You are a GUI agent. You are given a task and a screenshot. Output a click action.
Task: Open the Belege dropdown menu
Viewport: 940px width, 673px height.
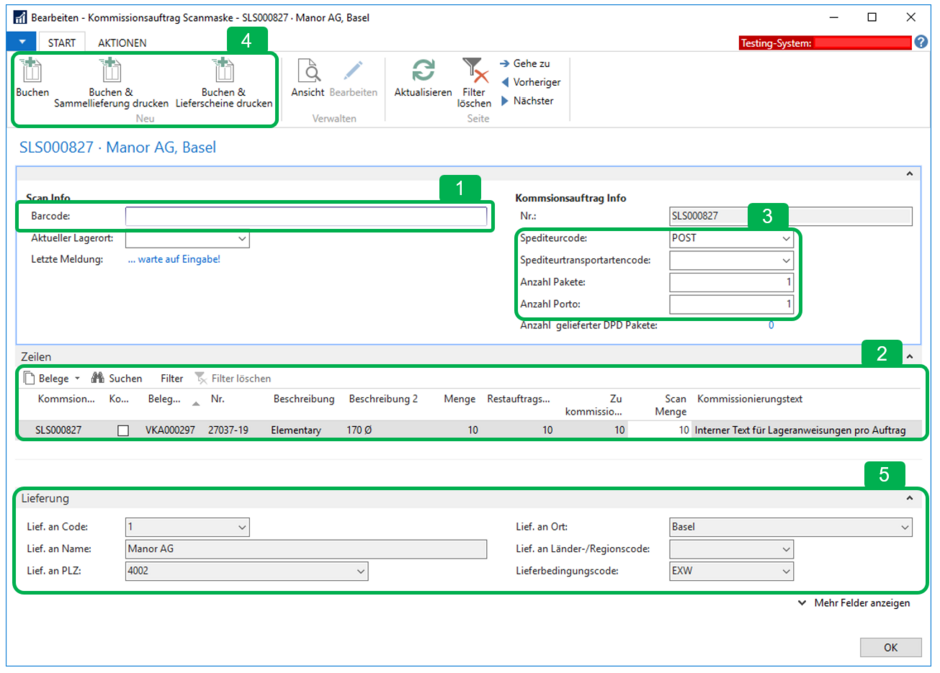click(52, 378)
